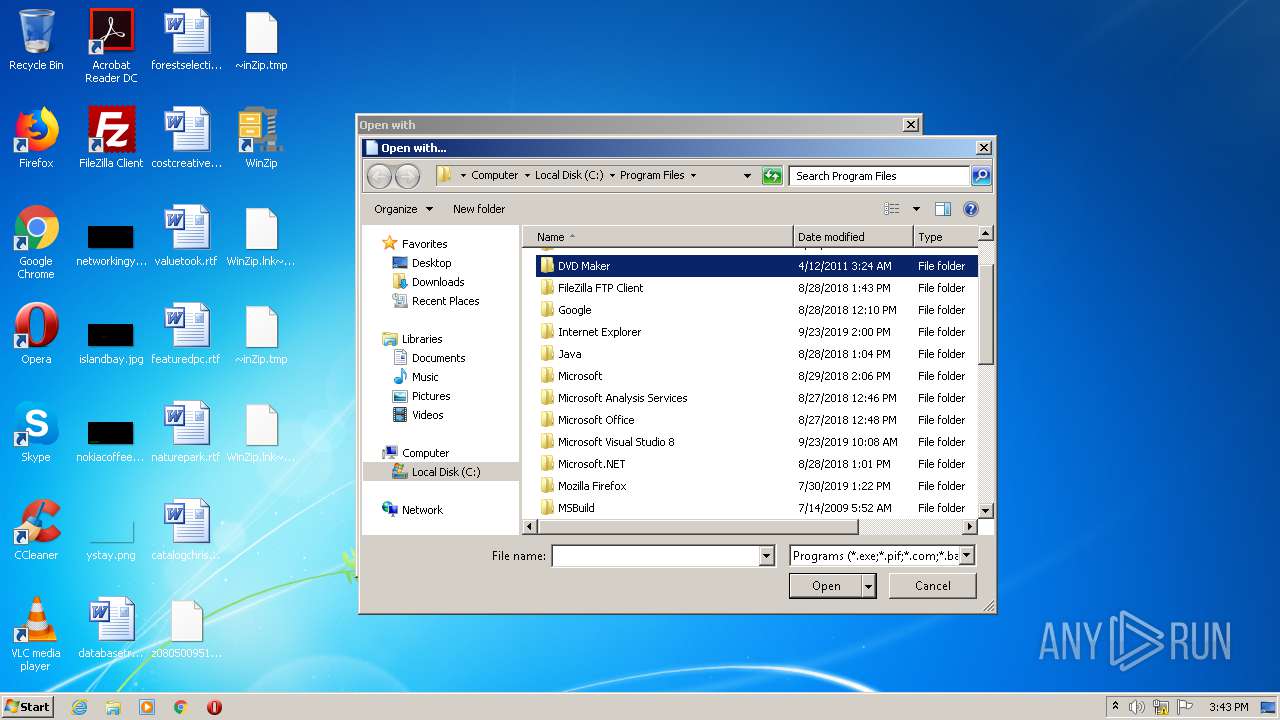
Task: Open WinZip desktop shortcut
Action: [x=261, y=138]
